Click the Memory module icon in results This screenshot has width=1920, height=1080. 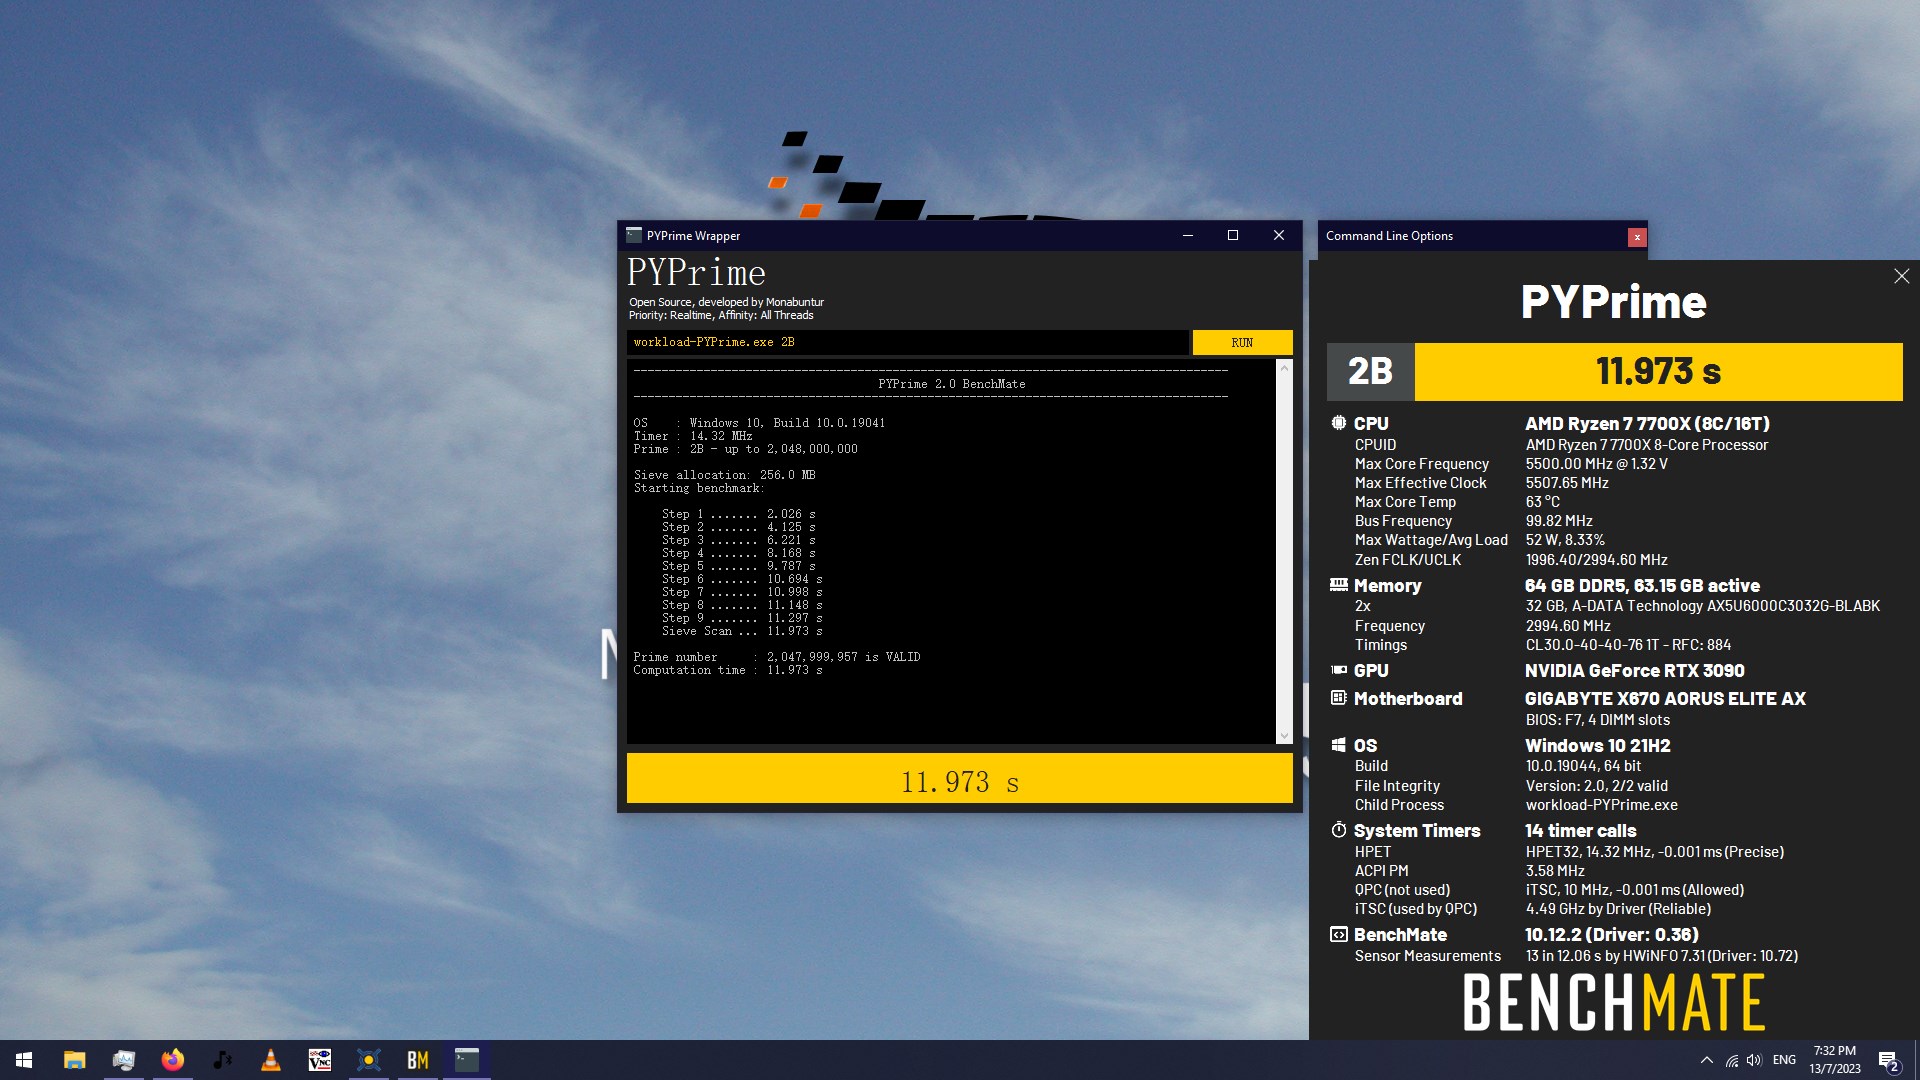tap(1338, 585)
